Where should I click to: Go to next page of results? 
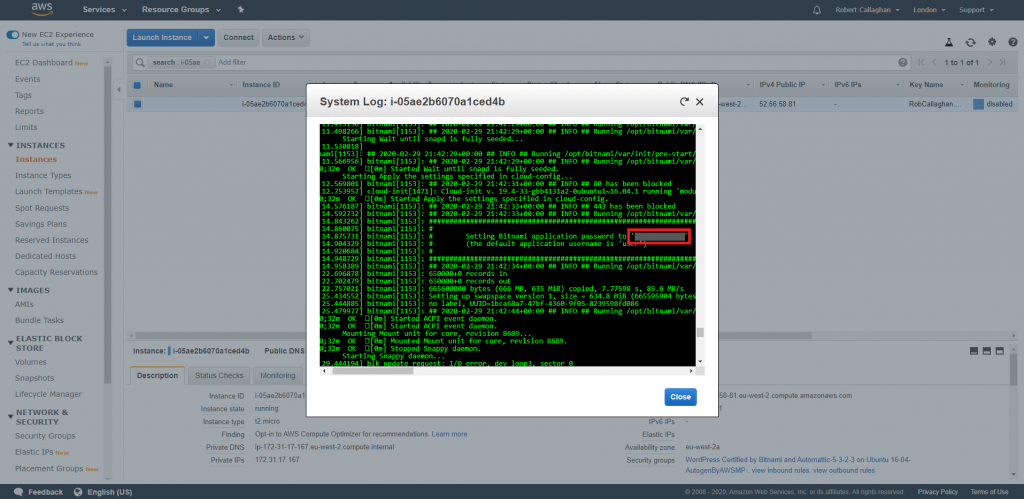[x=990, y=62]
